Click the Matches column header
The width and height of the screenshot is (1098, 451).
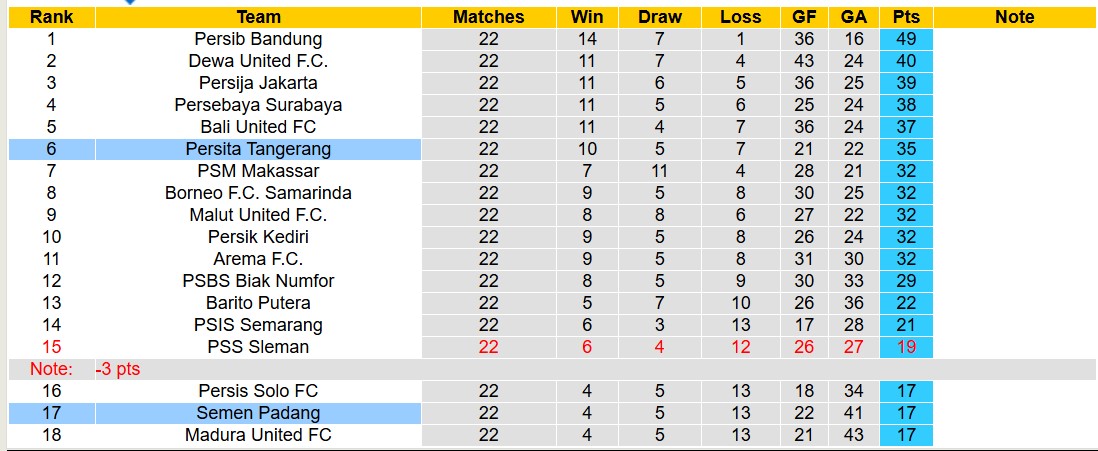point(488,17)
